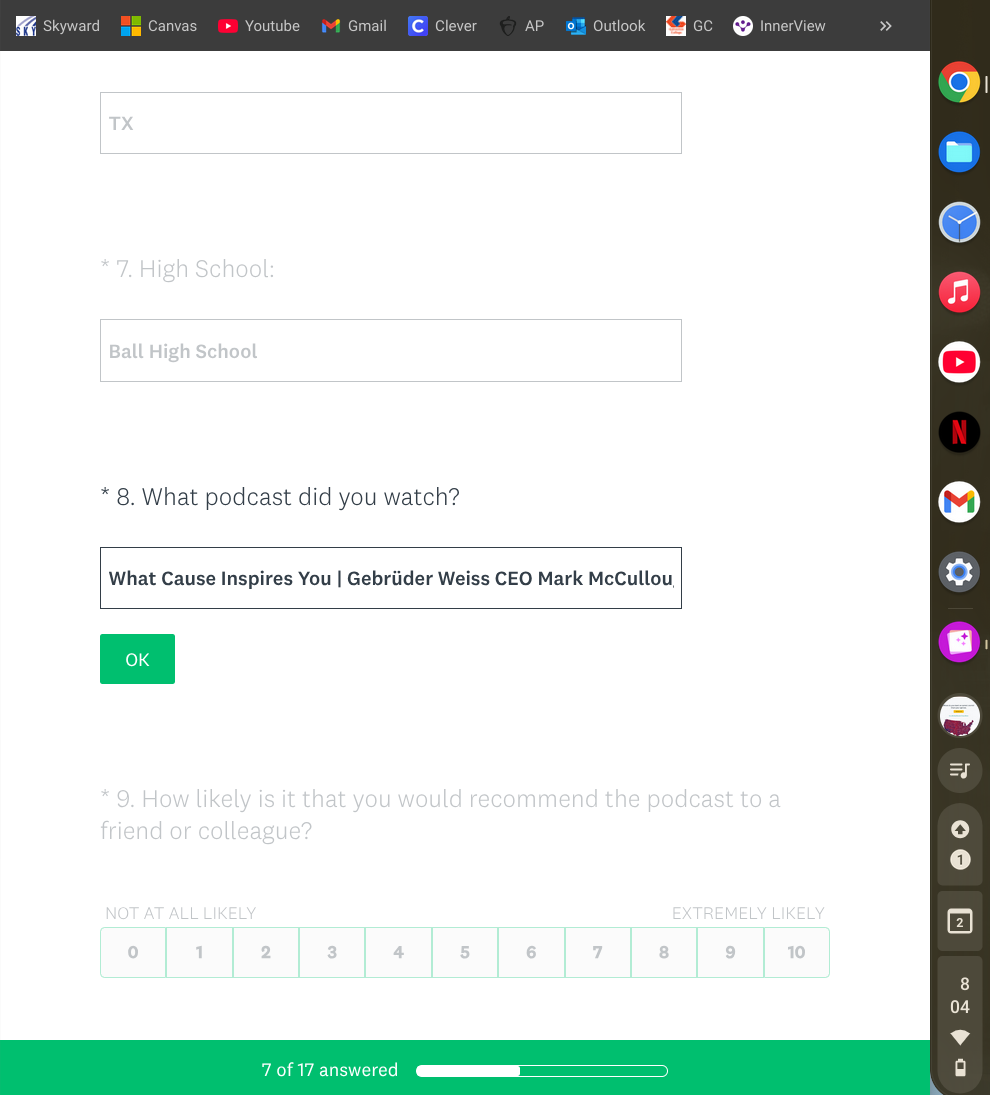Screen dimensions: 990x1095
Task: Select rating 10 for recommendation
Action: [796, 952]
